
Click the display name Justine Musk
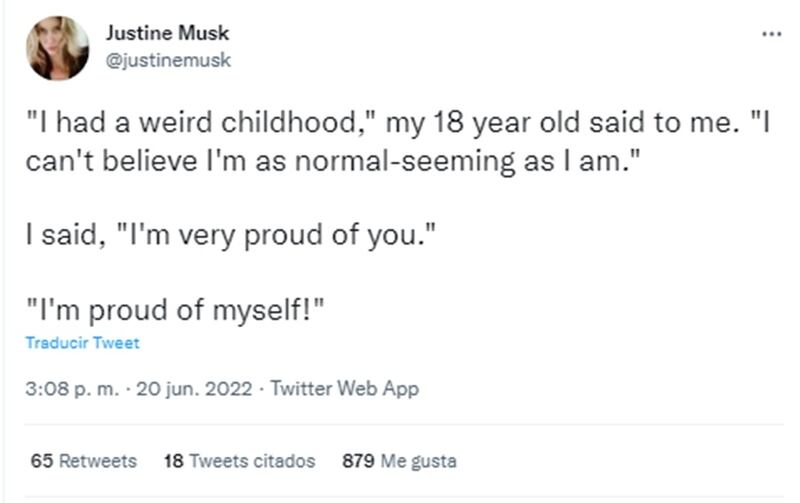[x=167, y=33]
